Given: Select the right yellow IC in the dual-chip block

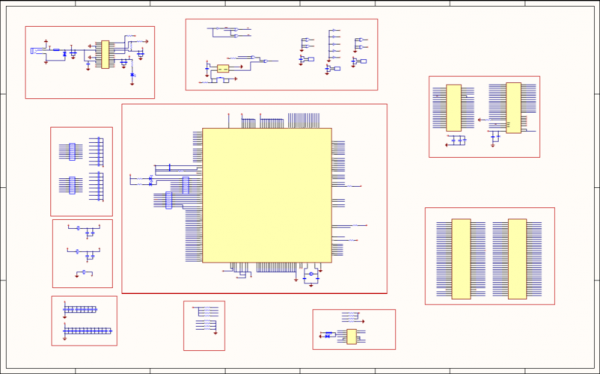Looking at the screenshot, I should pos(514,108).
